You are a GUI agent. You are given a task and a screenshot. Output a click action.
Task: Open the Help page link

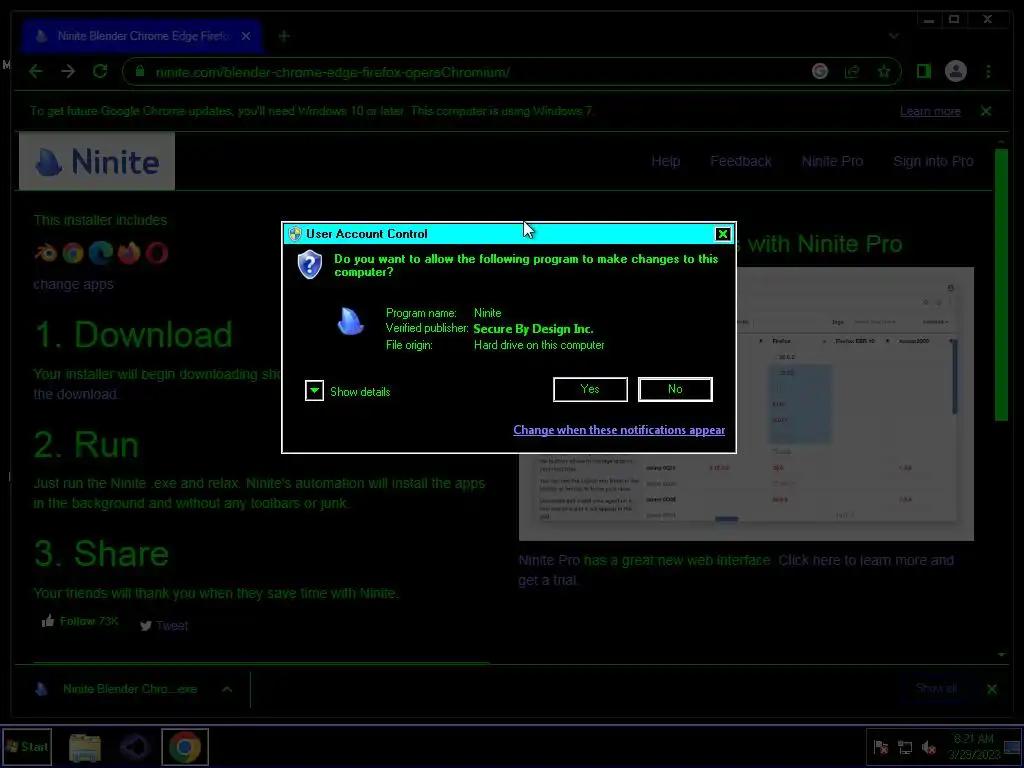click(665, 161)
